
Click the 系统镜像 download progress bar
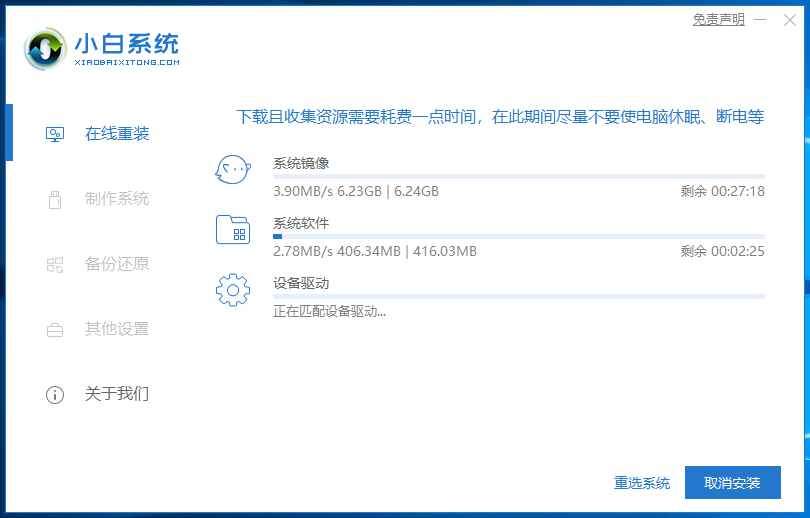pos(518,177)
